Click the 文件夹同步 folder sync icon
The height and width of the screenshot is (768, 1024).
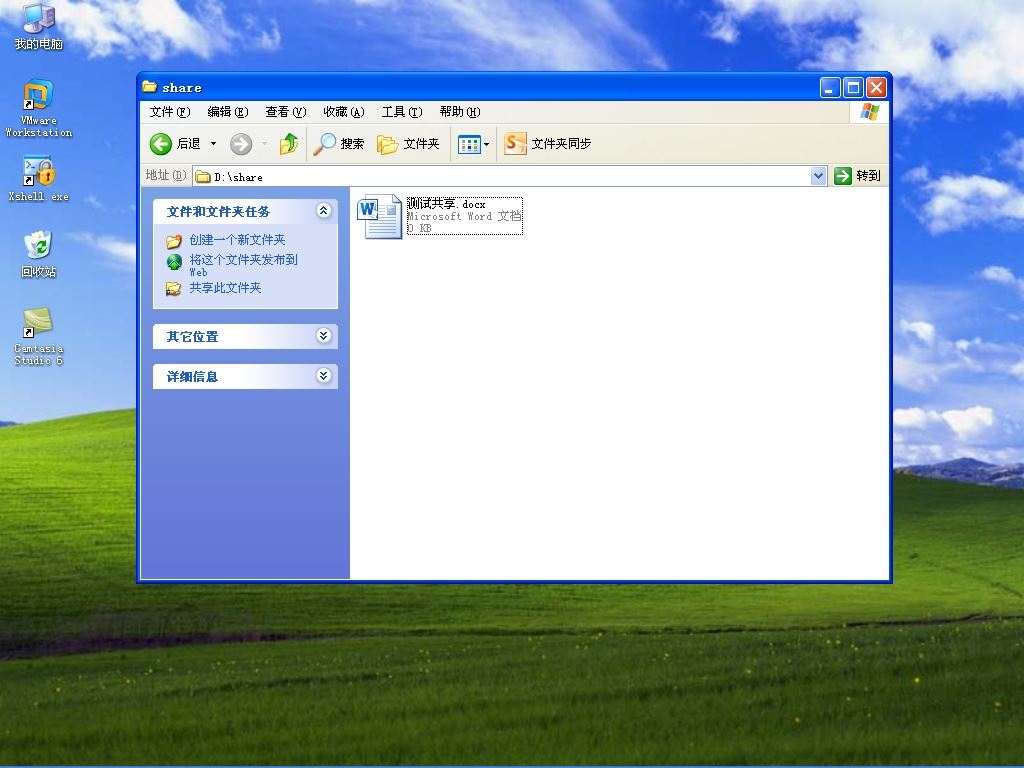coord(515,144)
